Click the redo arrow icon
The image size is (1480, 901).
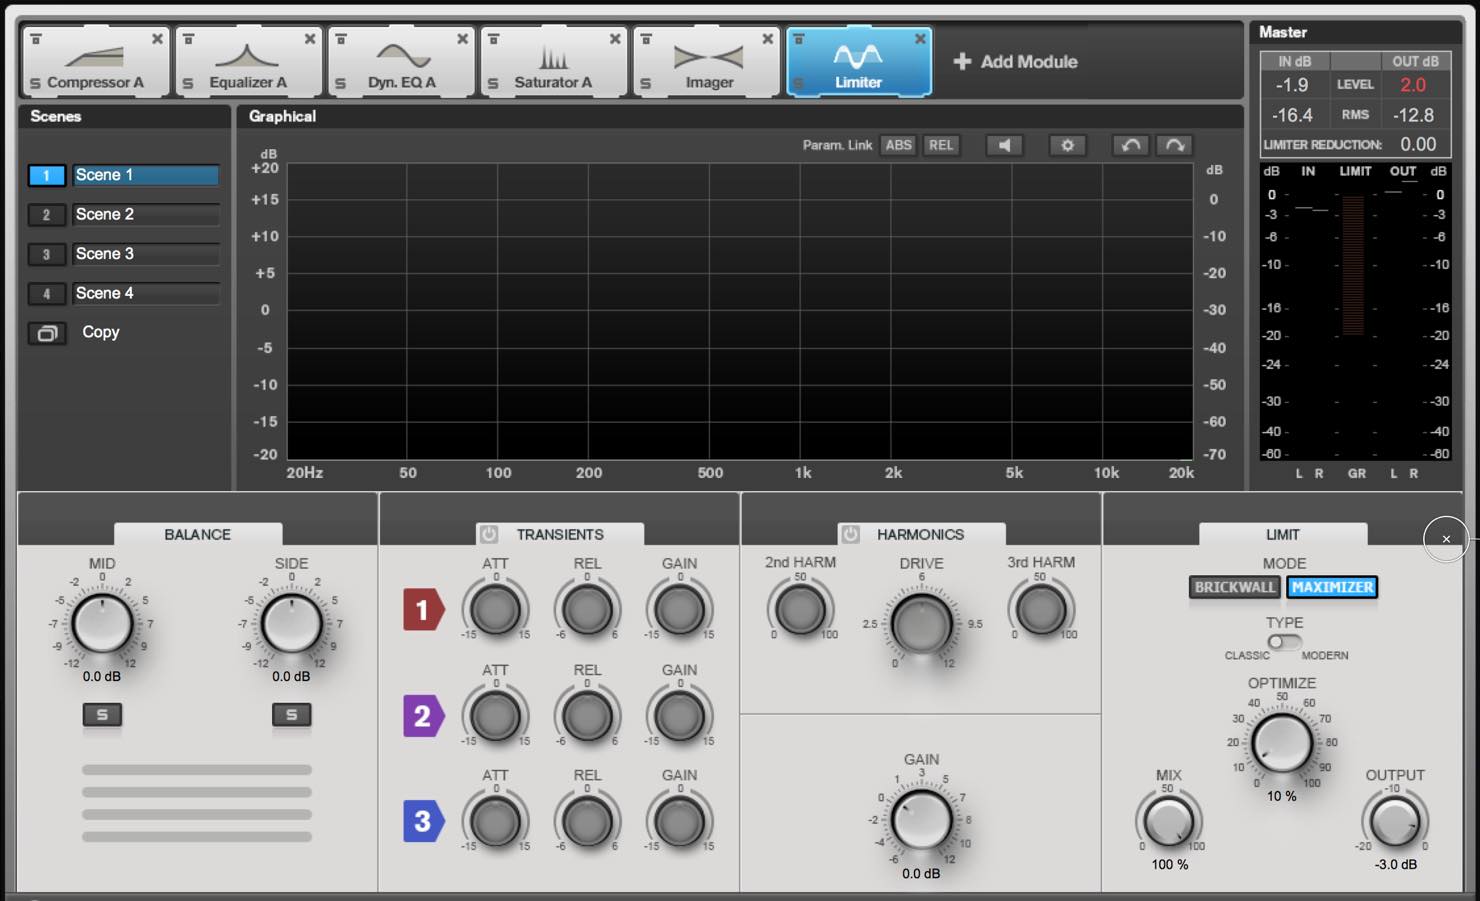tap(1175, 145)
